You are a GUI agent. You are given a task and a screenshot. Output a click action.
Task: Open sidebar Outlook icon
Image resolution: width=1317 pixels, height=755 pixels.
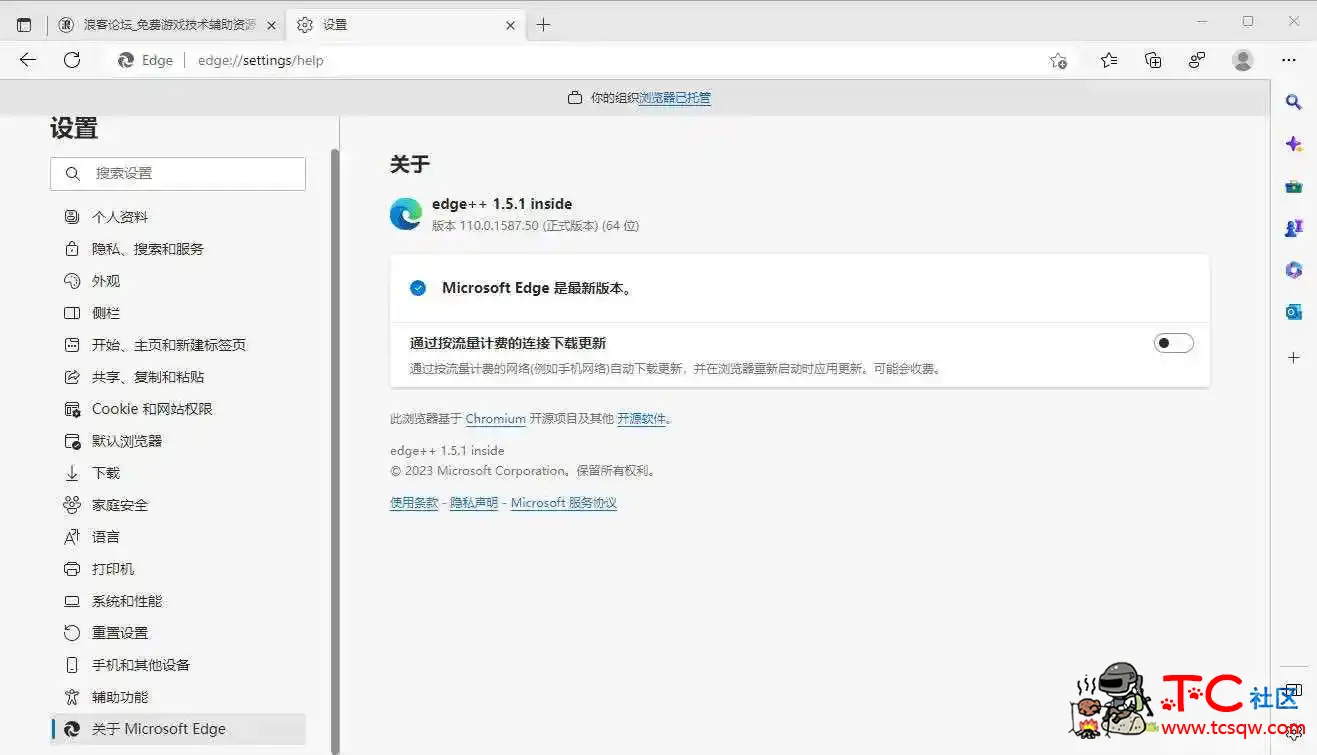(x=1293, y=312)
